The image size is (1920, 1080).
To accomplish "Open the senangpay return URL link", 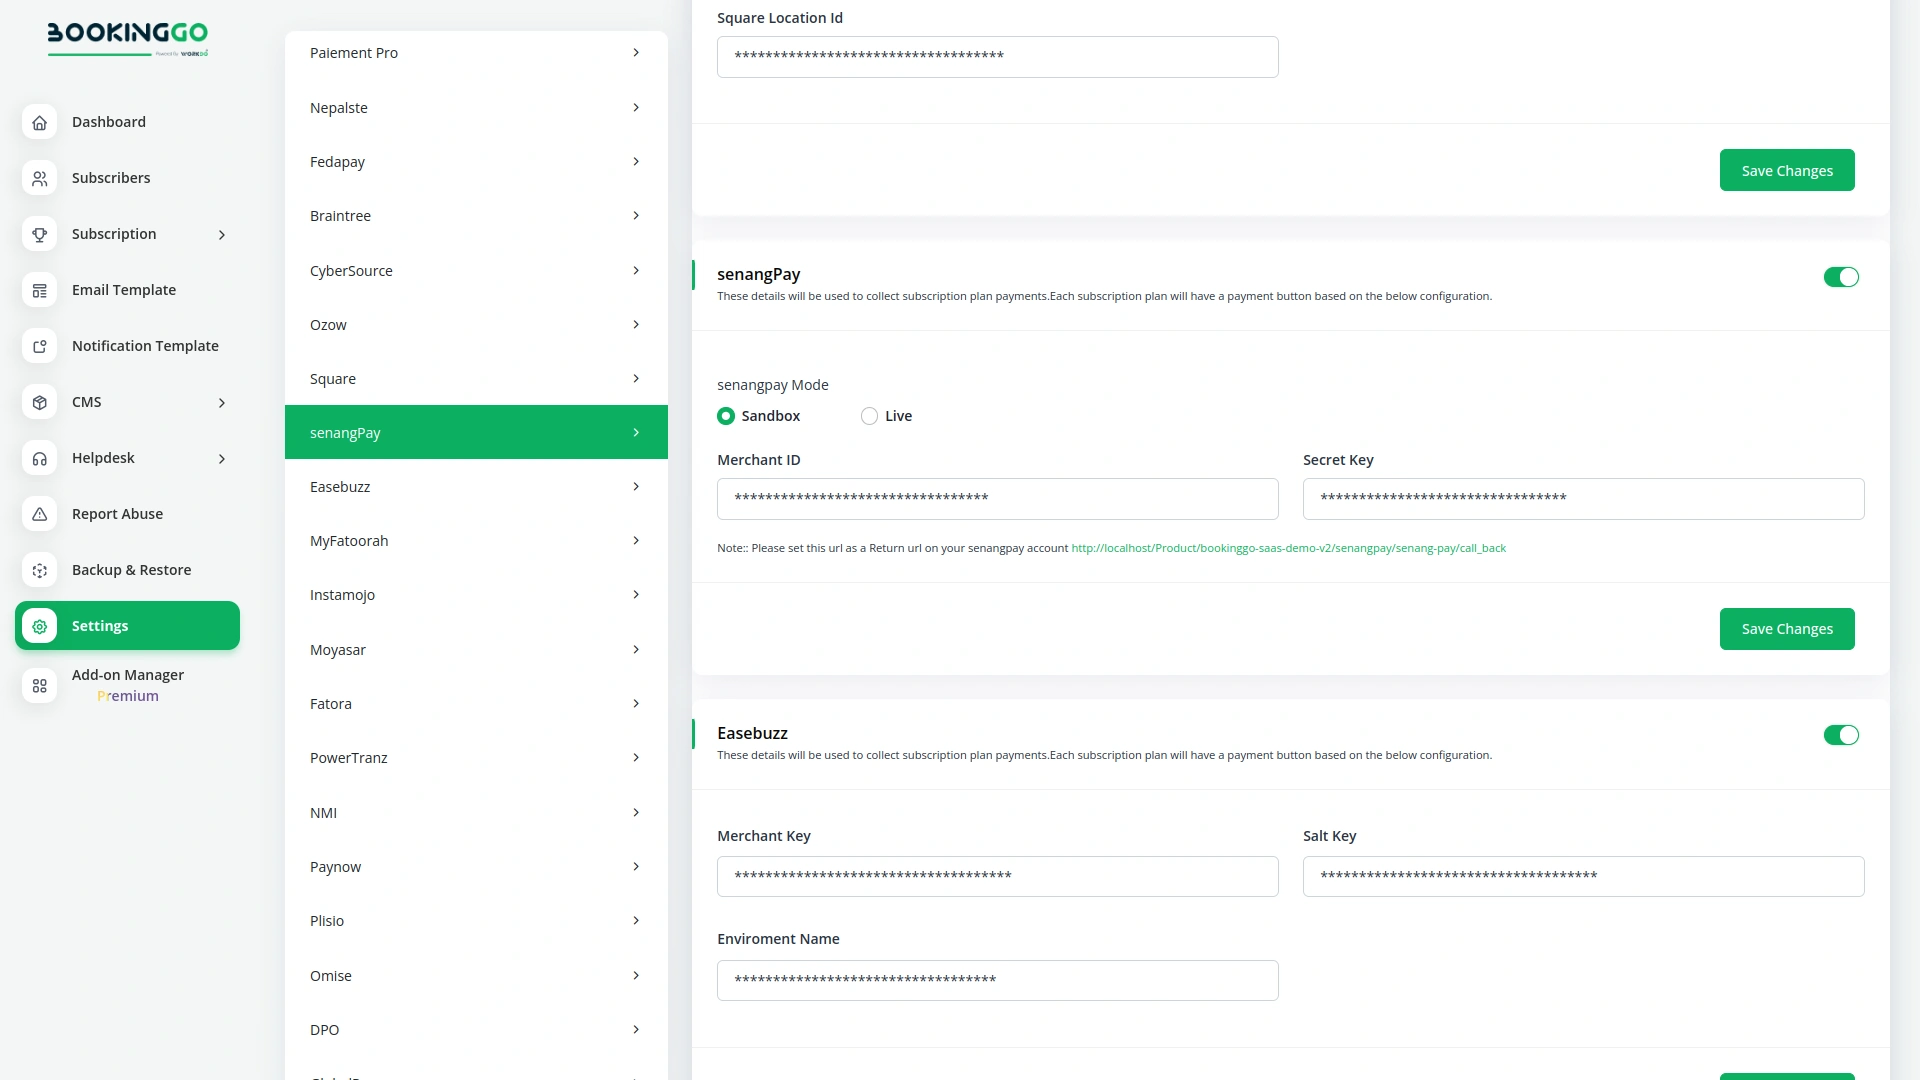I will click(x=1288, y=548).
